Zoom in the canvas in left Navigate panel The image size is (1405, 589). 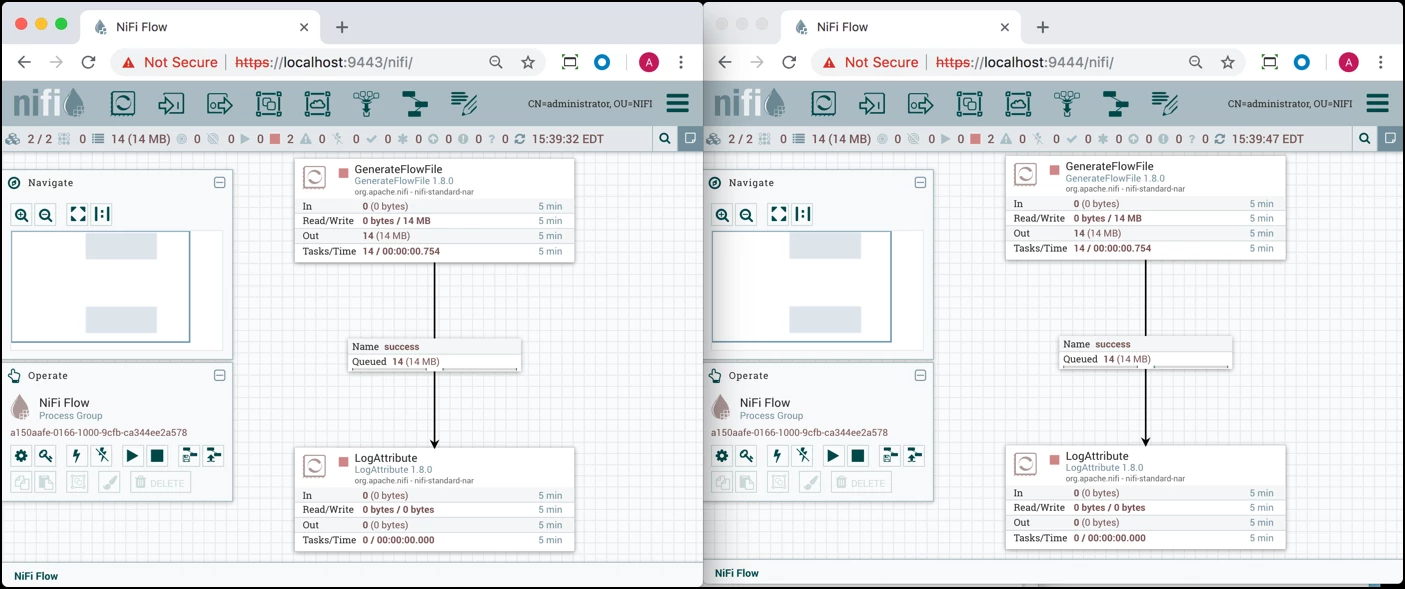(x=22, y=214)
